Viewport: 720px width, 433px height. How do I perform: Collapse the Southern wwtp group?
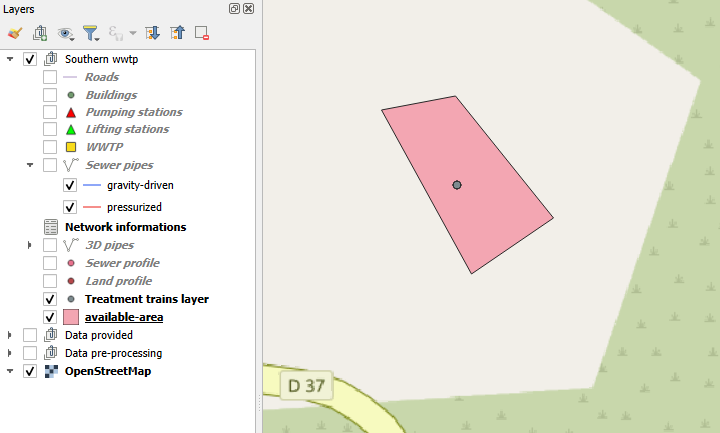click(11, 59)
